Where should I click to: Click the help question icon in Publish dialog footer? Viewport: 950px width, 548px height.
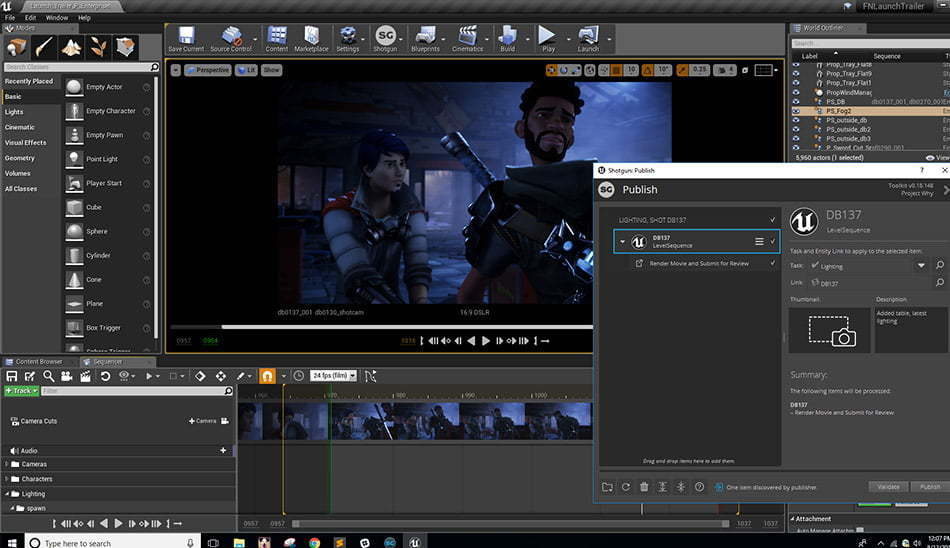coord(699,487)
